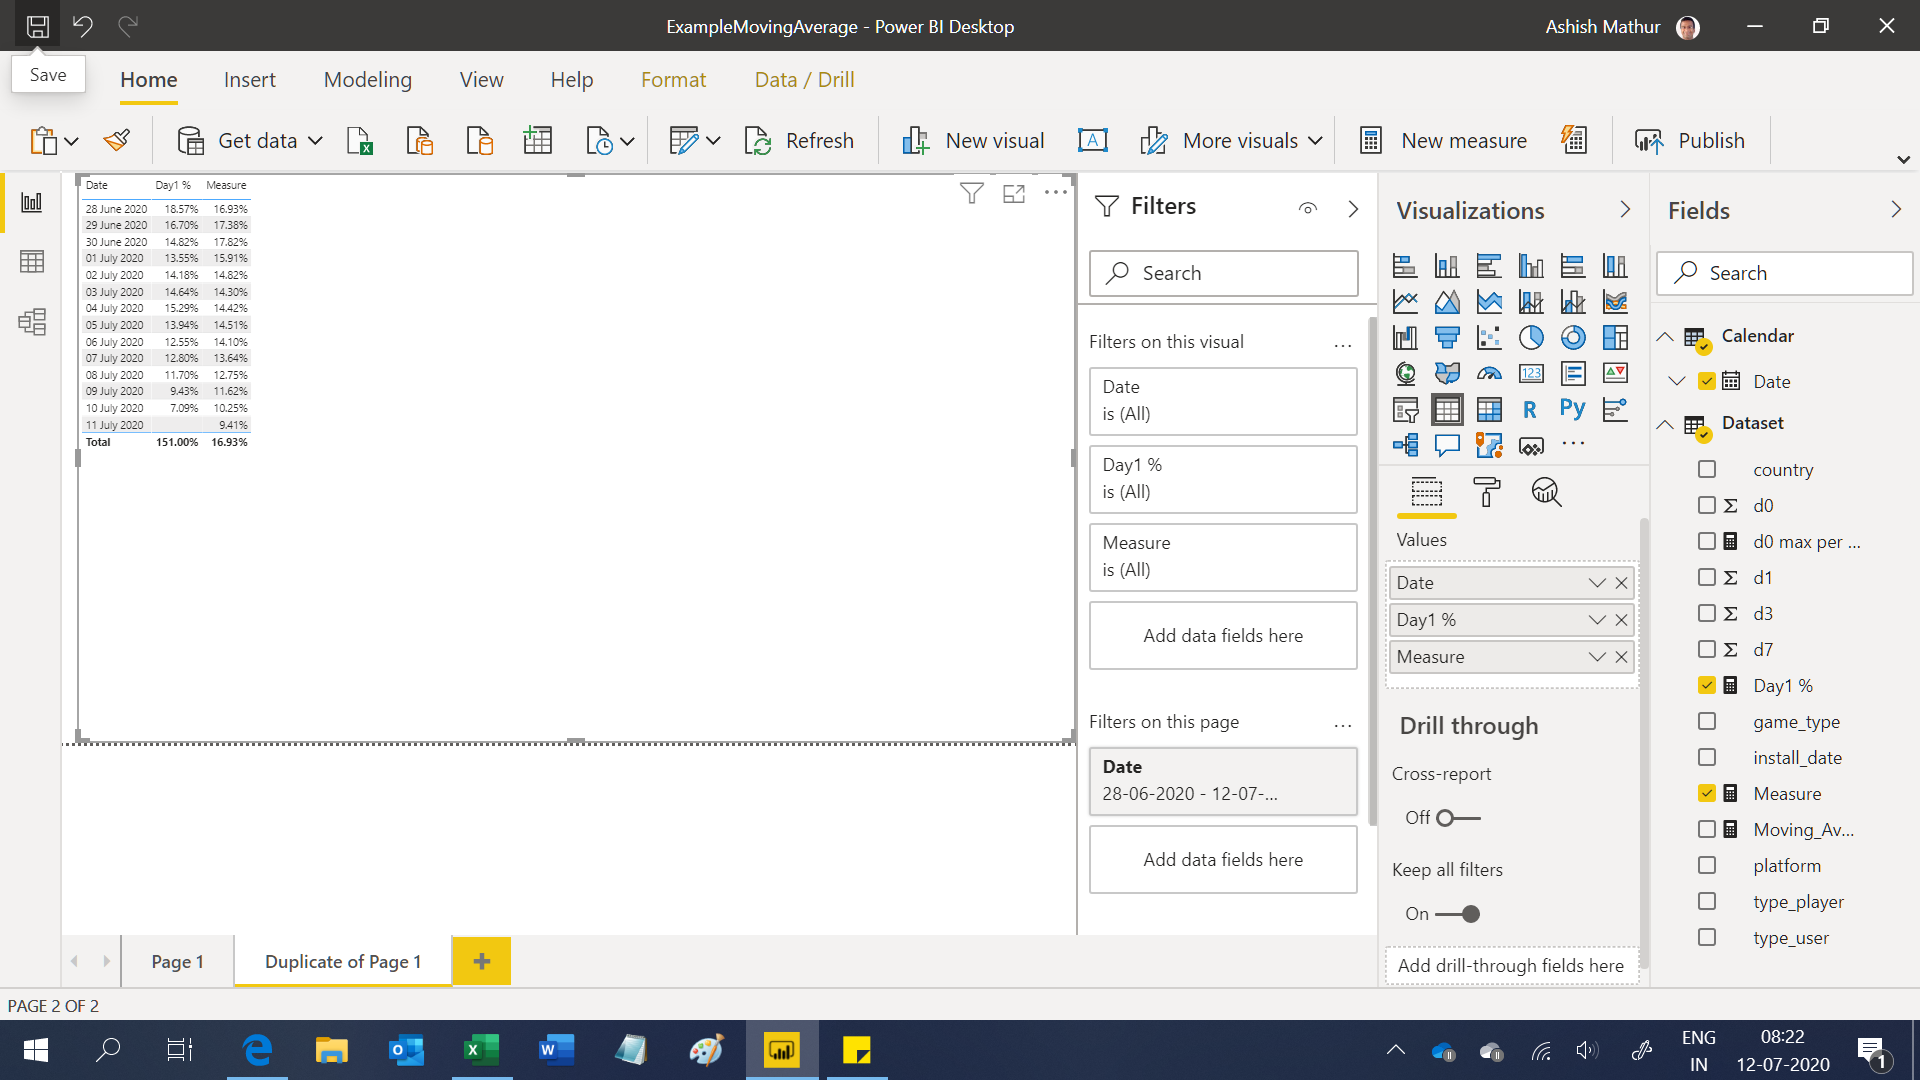Viewport: 1920px width, 1080px height.
Task: Switch to the Data view icon
Action: tap(32, 262)
